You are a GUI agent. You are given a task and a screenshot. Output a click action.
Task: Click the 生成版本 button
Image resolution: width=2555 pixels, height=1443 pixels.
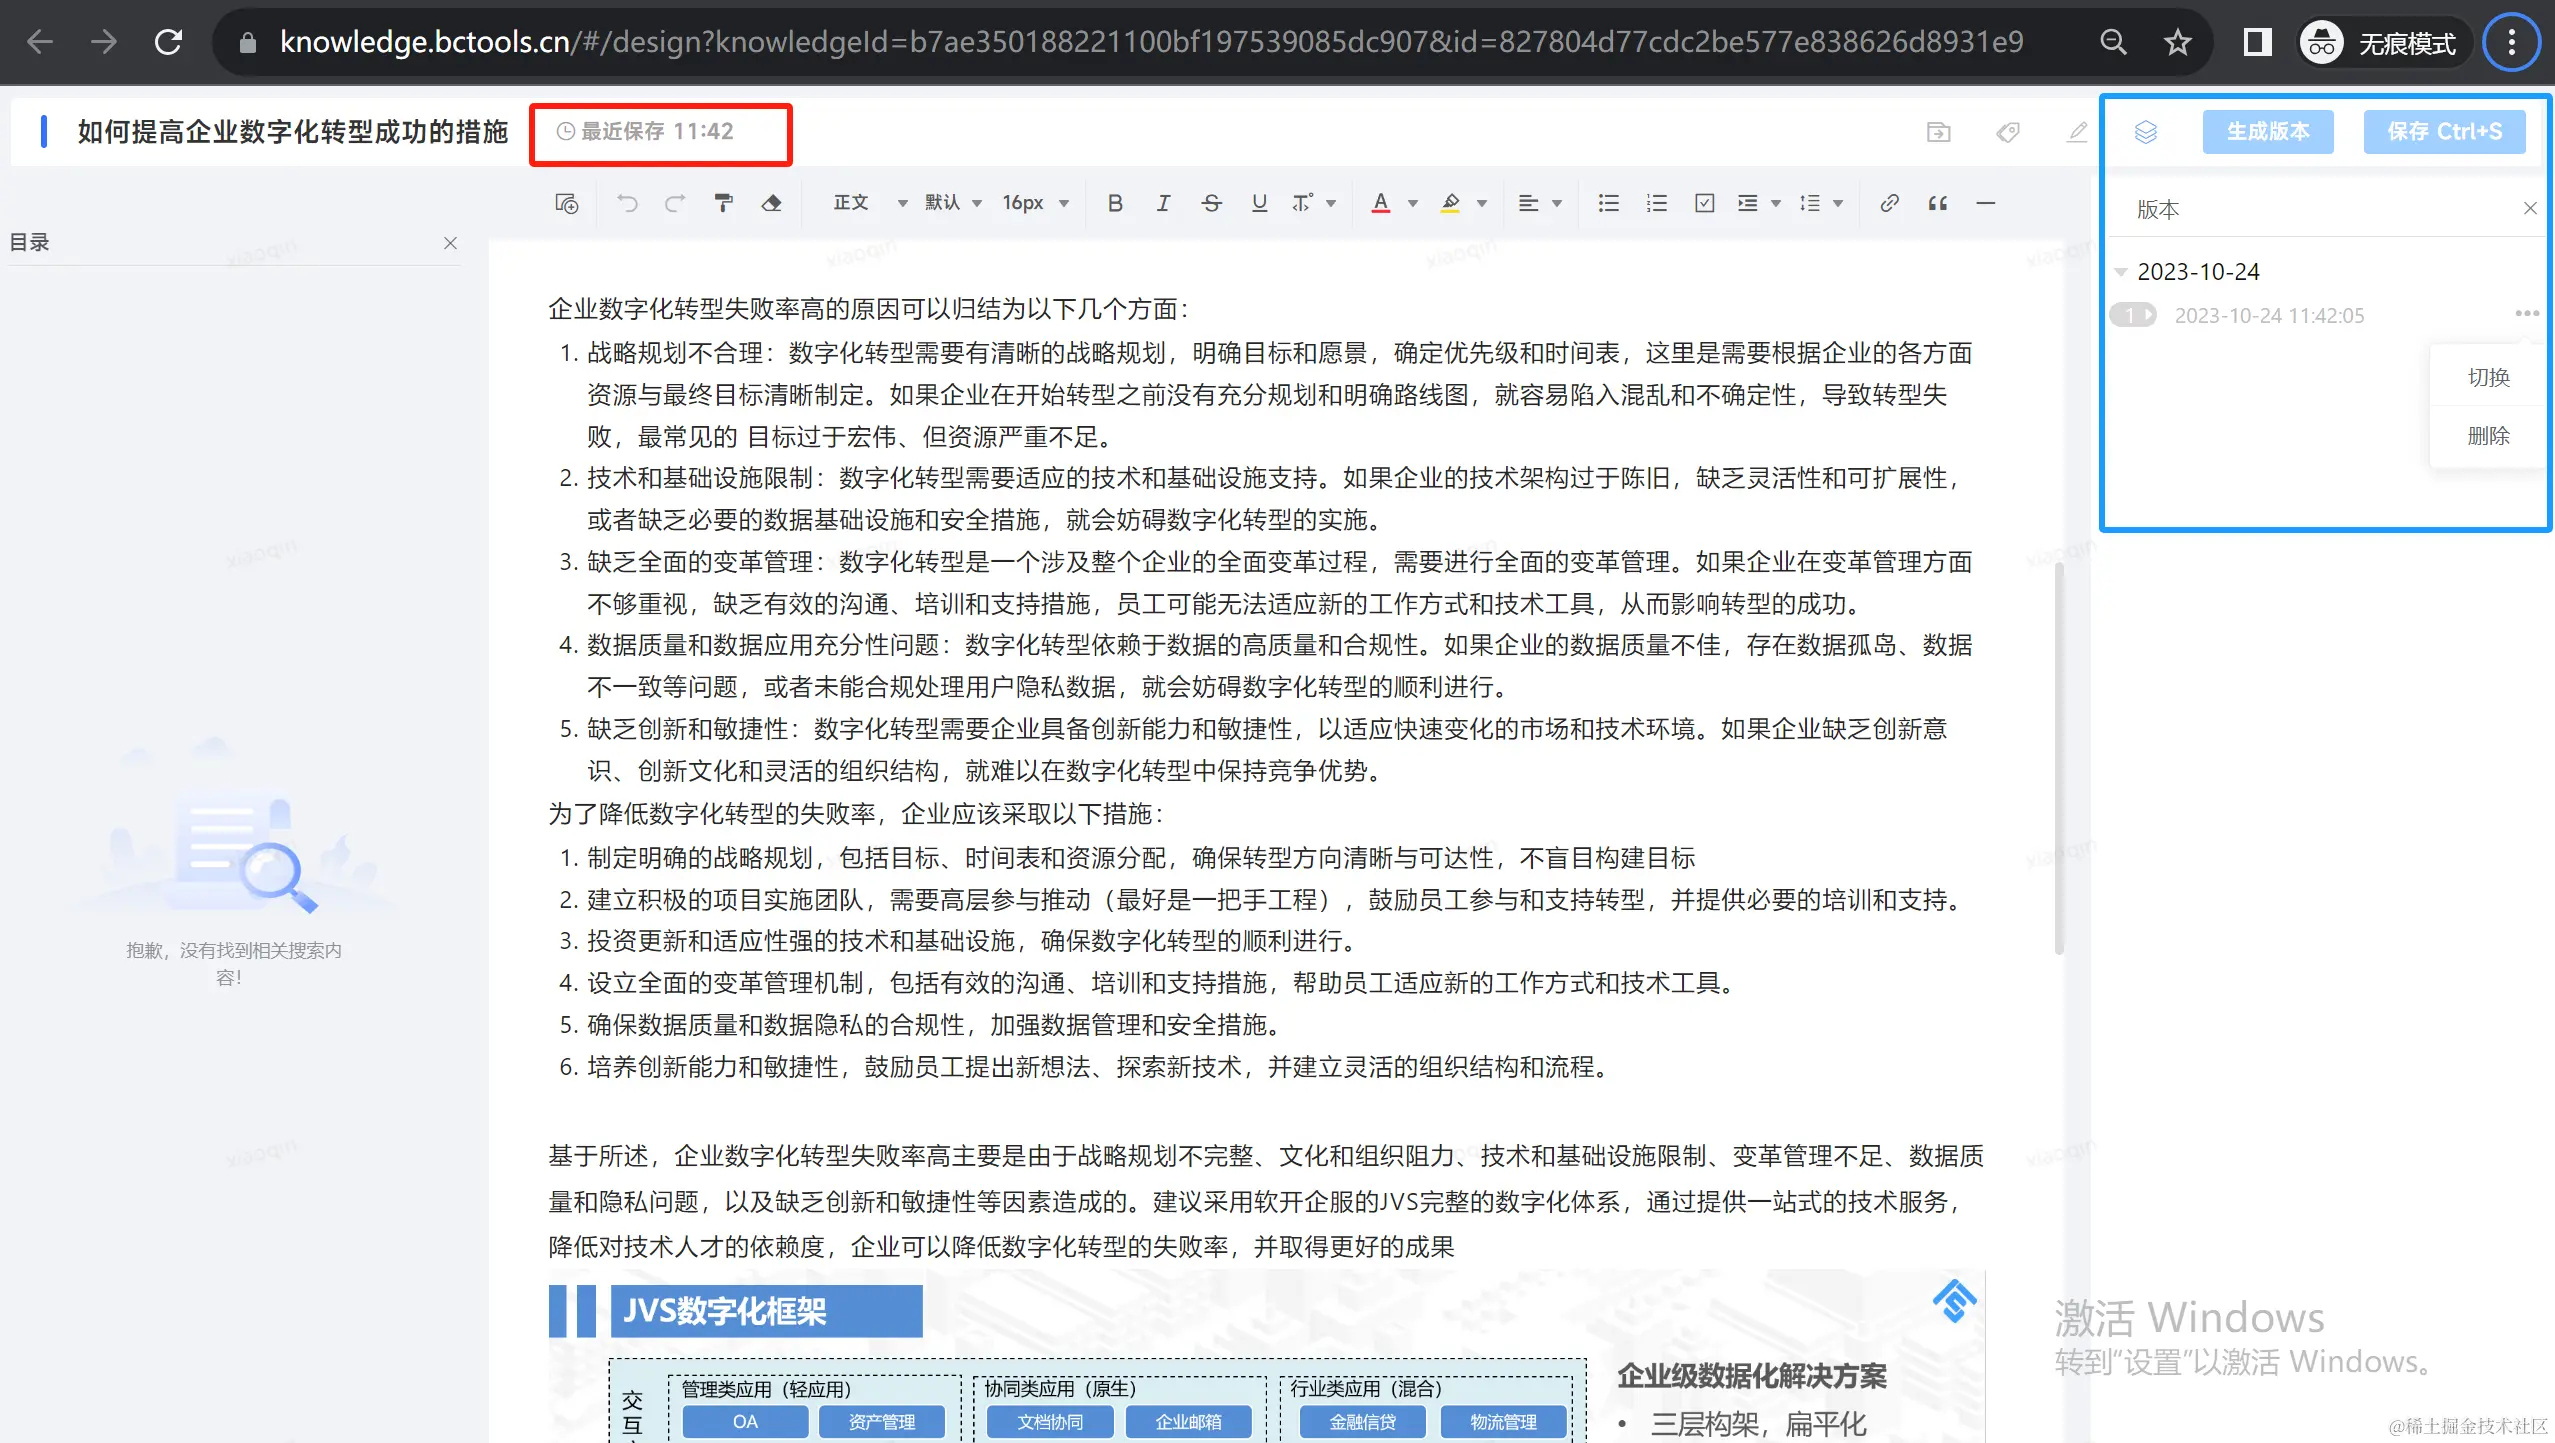2267,132
